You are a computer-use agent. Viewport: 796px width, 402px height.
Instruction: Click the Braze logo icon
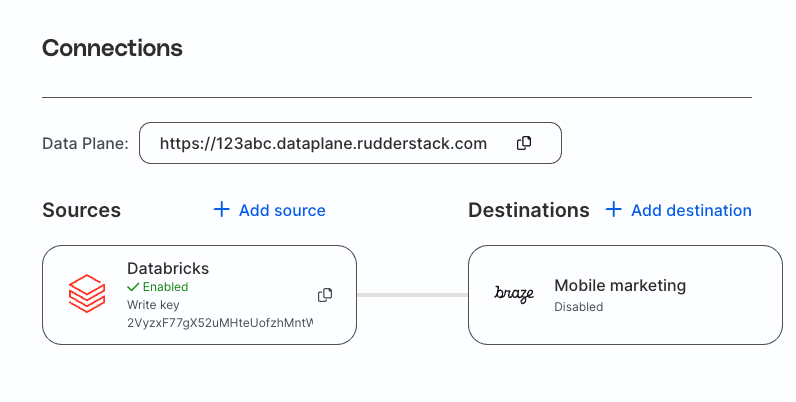click(514, 294)
